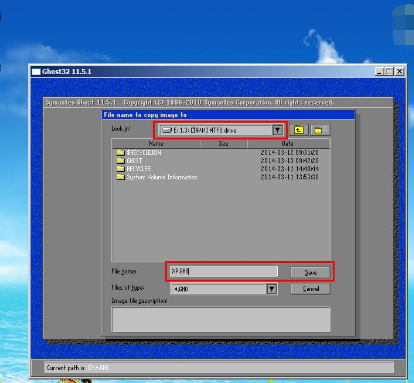Open the Files of type *.GHO box
The width and height of the screenshot is (414, 383).
click(x=224, y=289)
